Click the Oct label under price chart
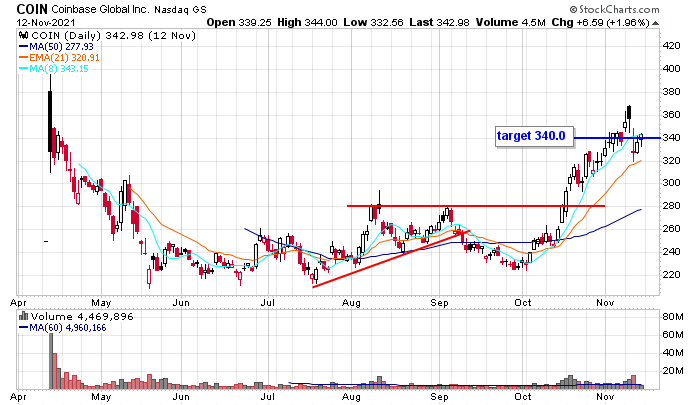700x405 pixels. pyautogui.click(x=523, y=303)
